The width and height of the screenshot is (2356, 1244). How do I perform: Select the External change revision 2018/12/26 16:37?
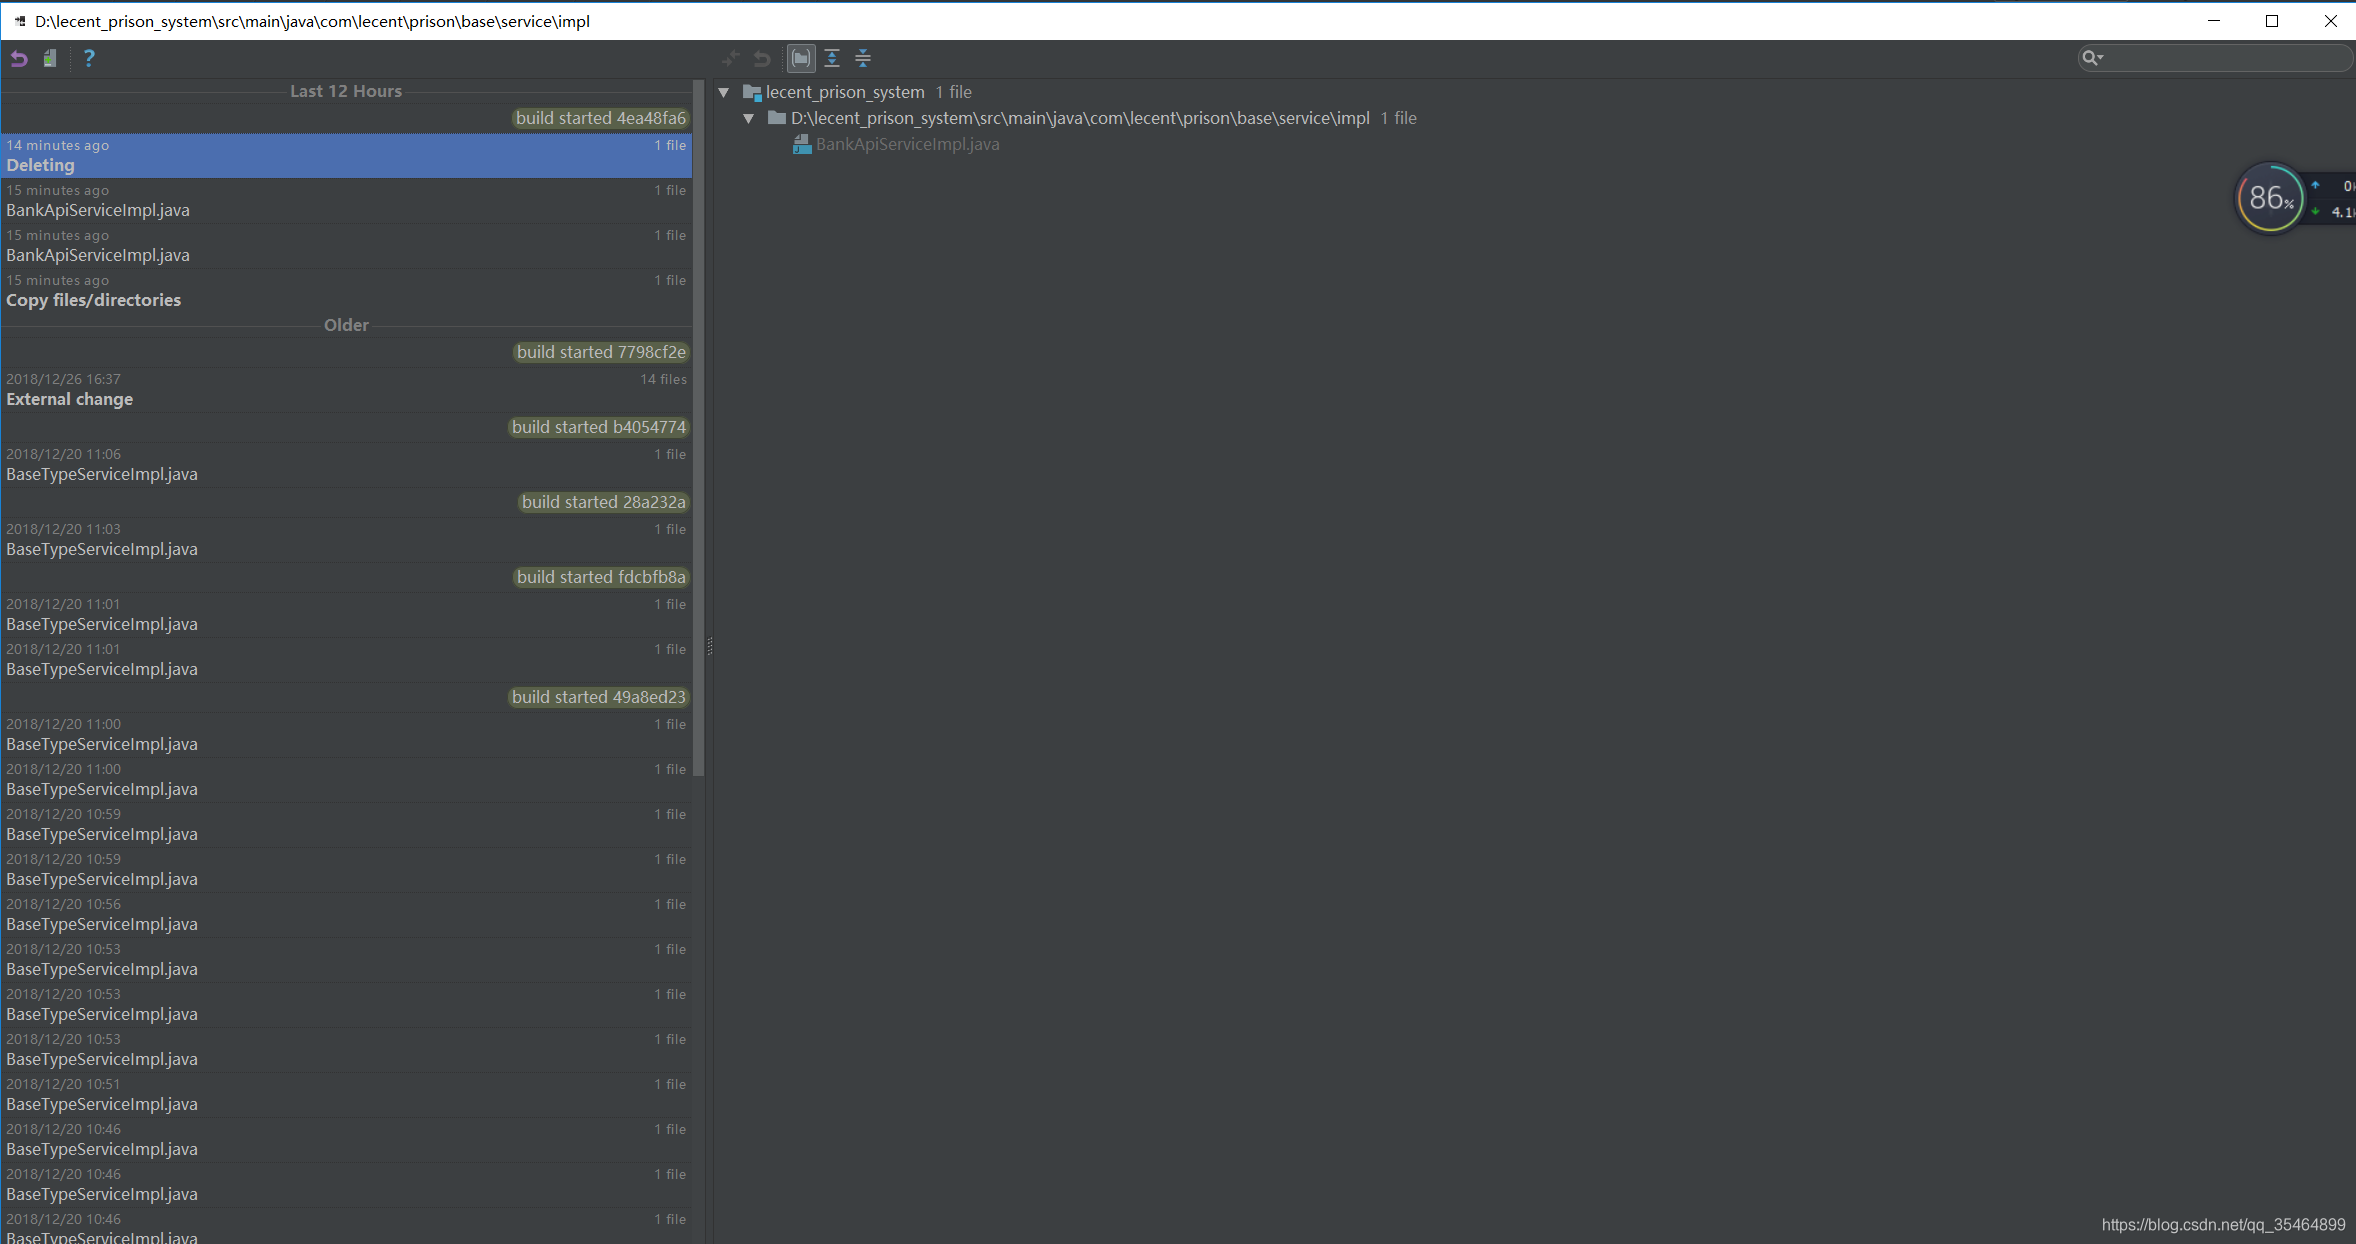[346, 390]
